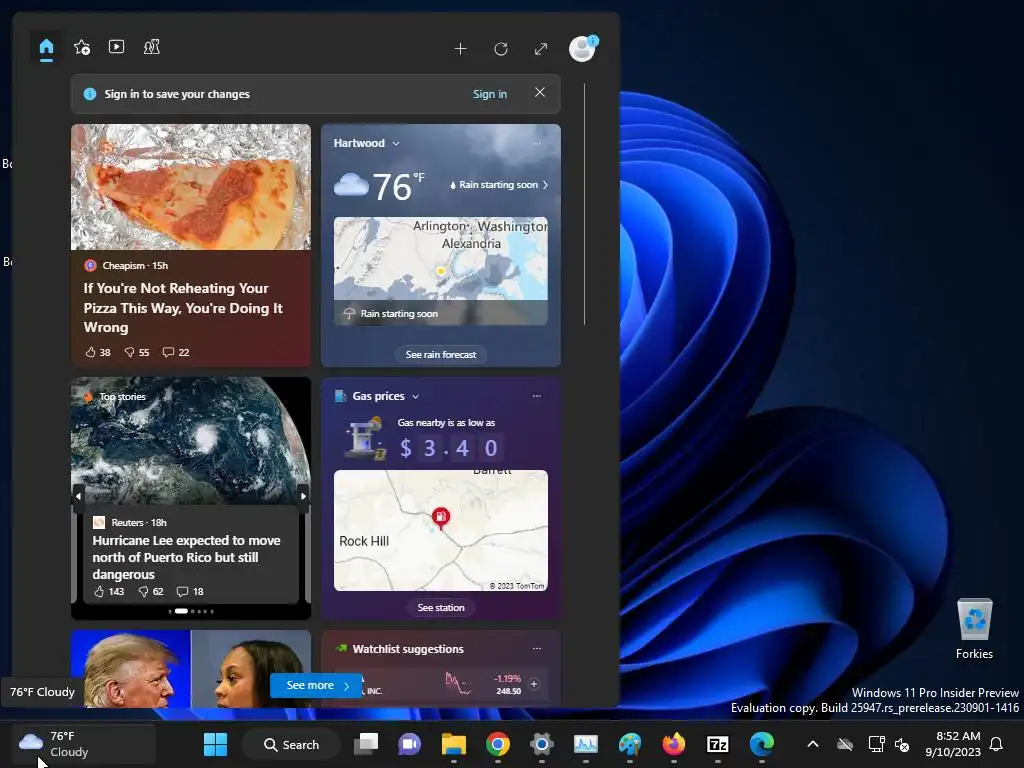Click Rain starting soon alert link

[x=499, y=185]
